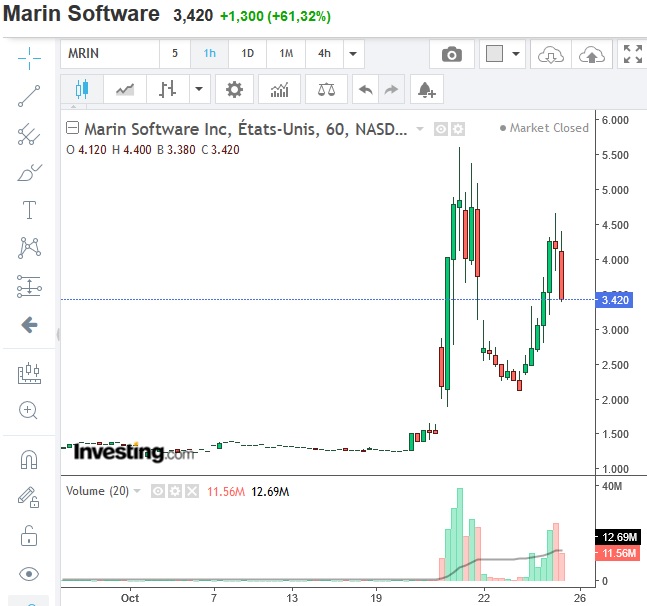The width and height of the screenshot is (647, 606).
Task: Click the 11.56M volume label
Action: point(618,553)
